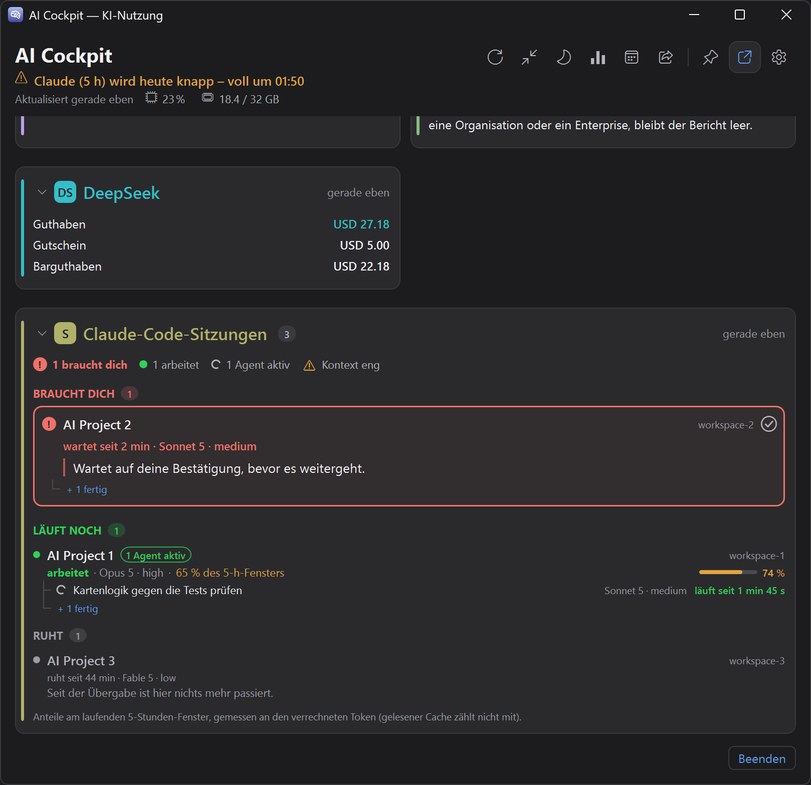Open the AI Project 3 session title
The image size is (811, 785).
tap(81, 660)
